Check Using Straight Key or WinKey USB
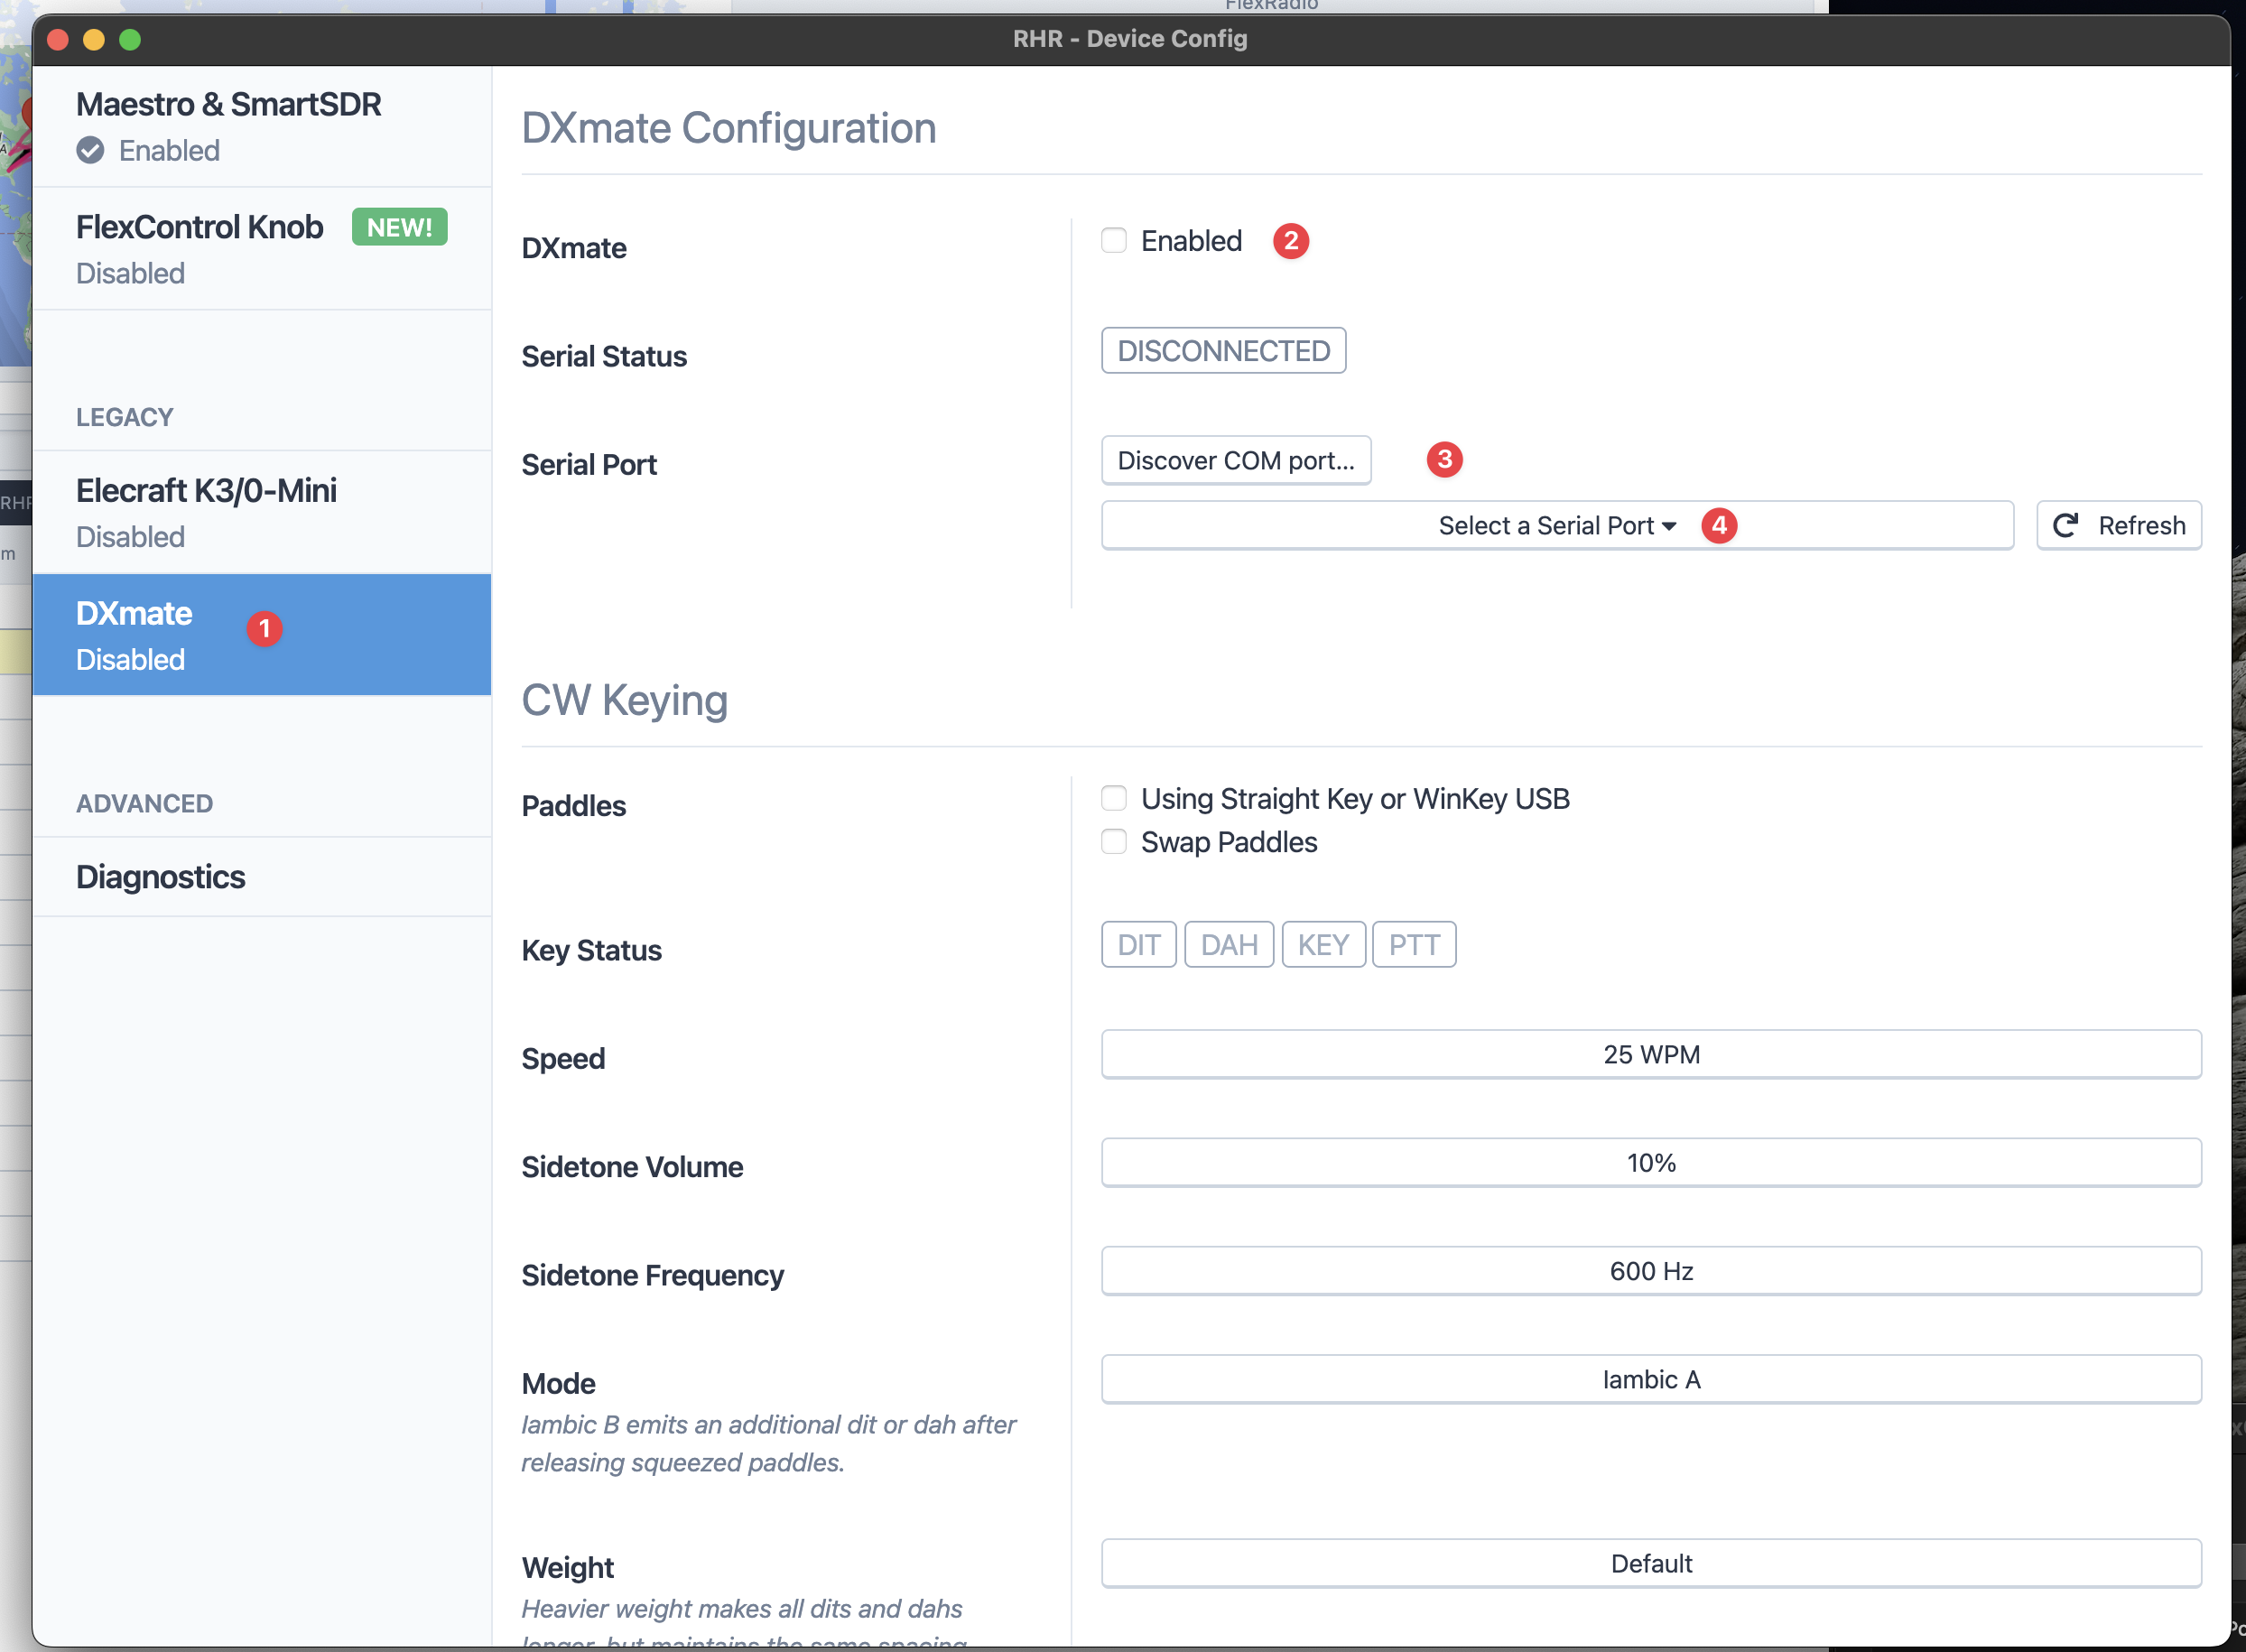 [1114, 798]
